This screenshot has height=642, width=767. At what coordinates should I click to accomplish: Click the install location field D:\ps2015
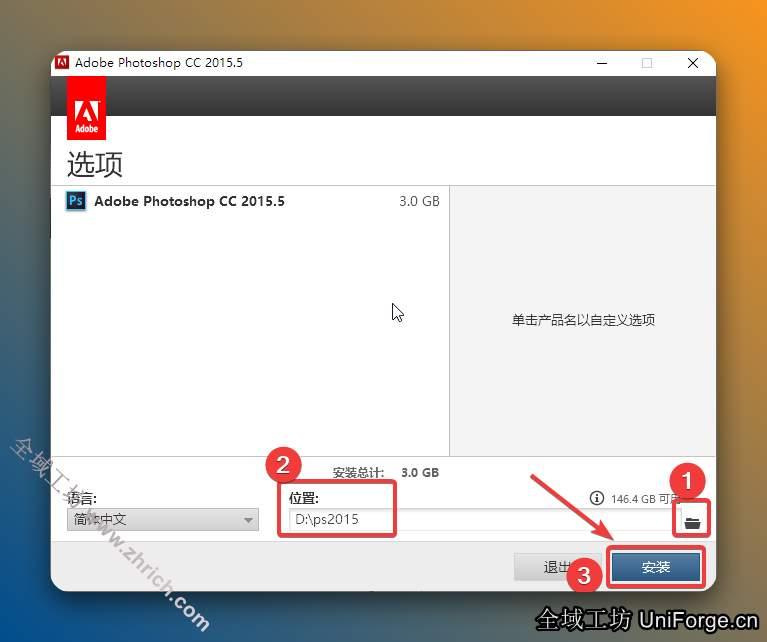point(485,519)
